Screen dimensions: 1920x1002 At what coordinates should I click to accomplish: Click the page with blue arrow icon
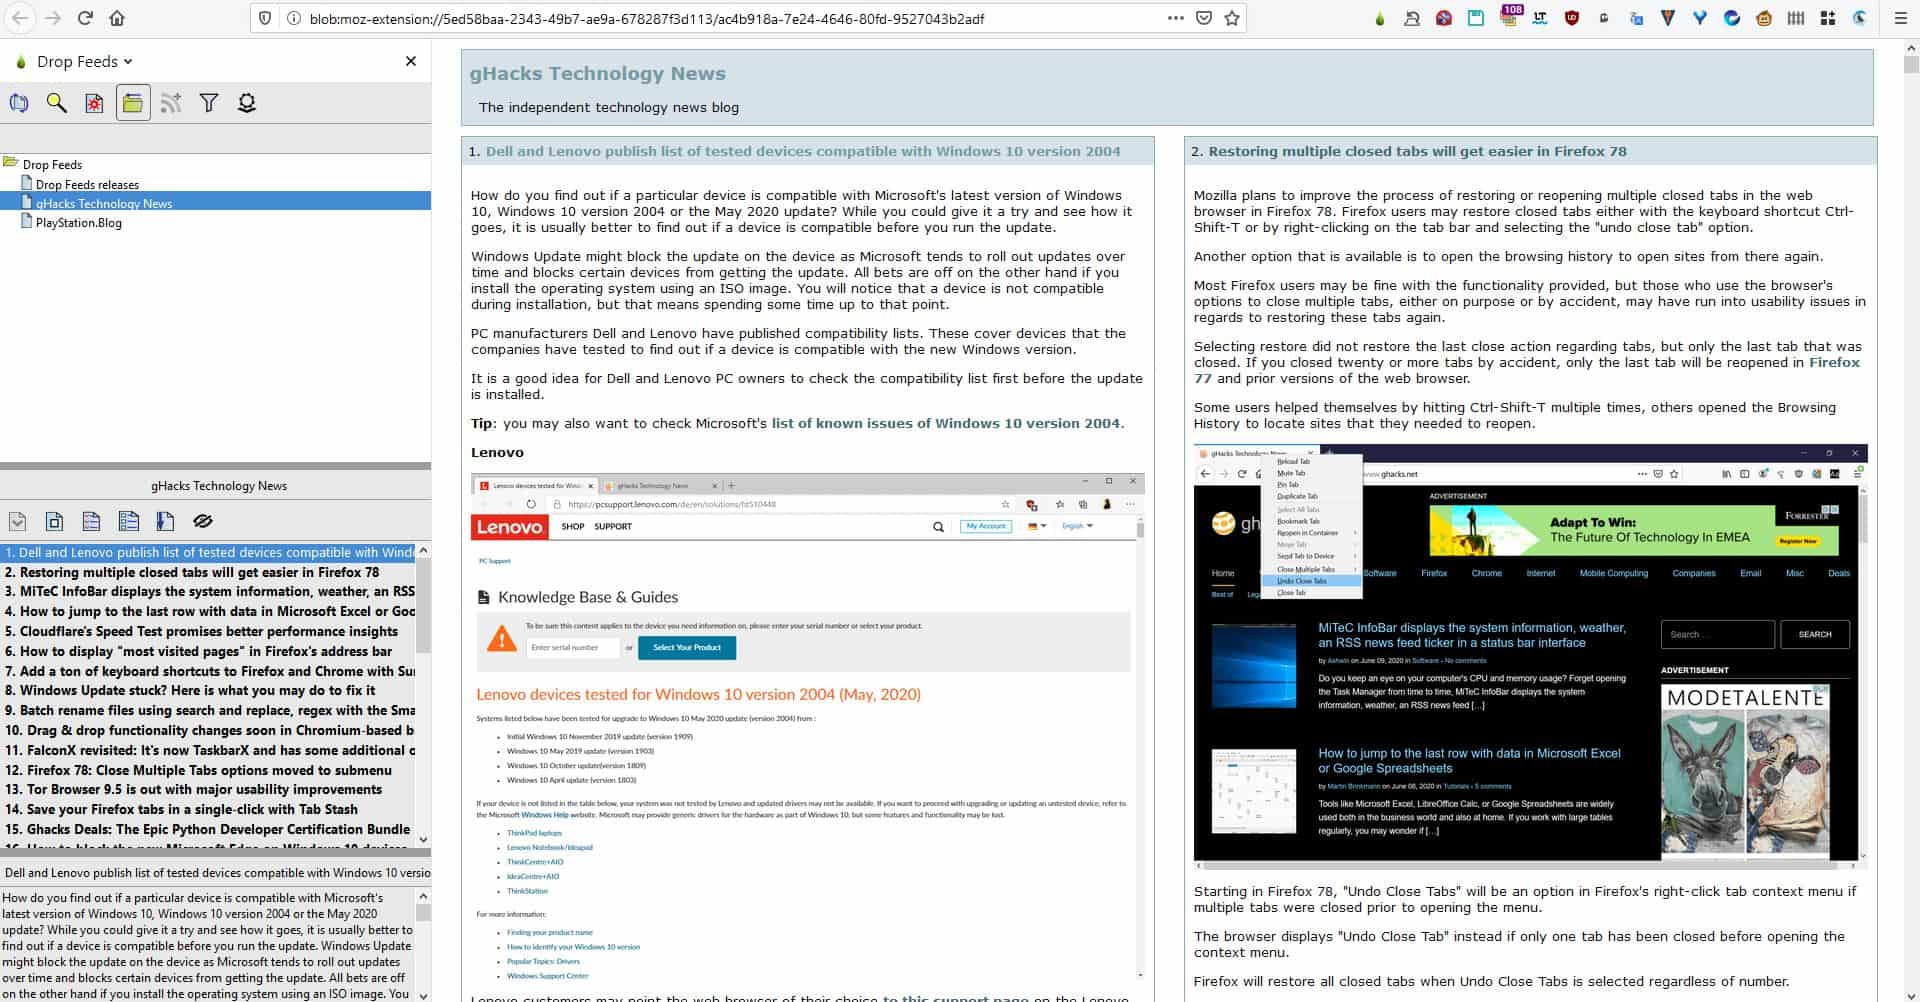165,521
